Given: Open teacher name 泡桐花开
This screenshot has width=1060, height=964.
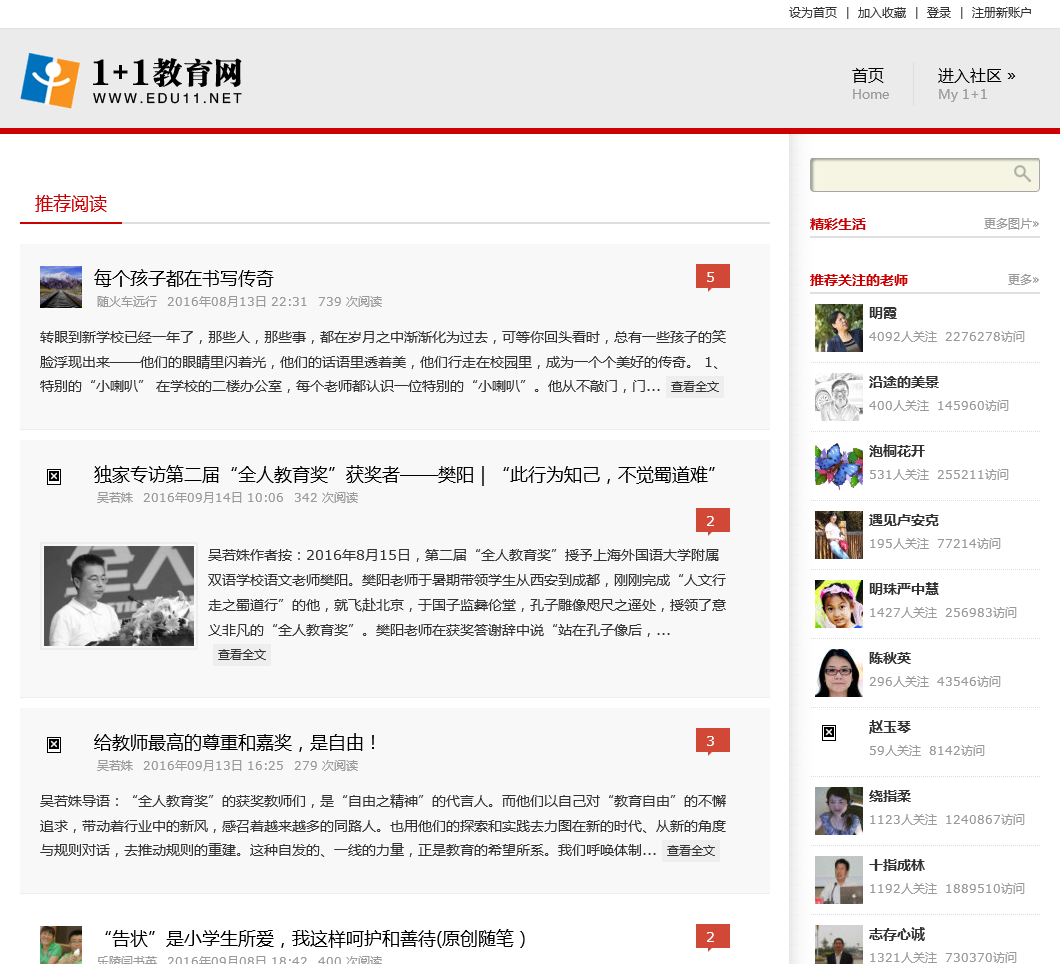Looking at the screenshot, I should pos(897,451).
